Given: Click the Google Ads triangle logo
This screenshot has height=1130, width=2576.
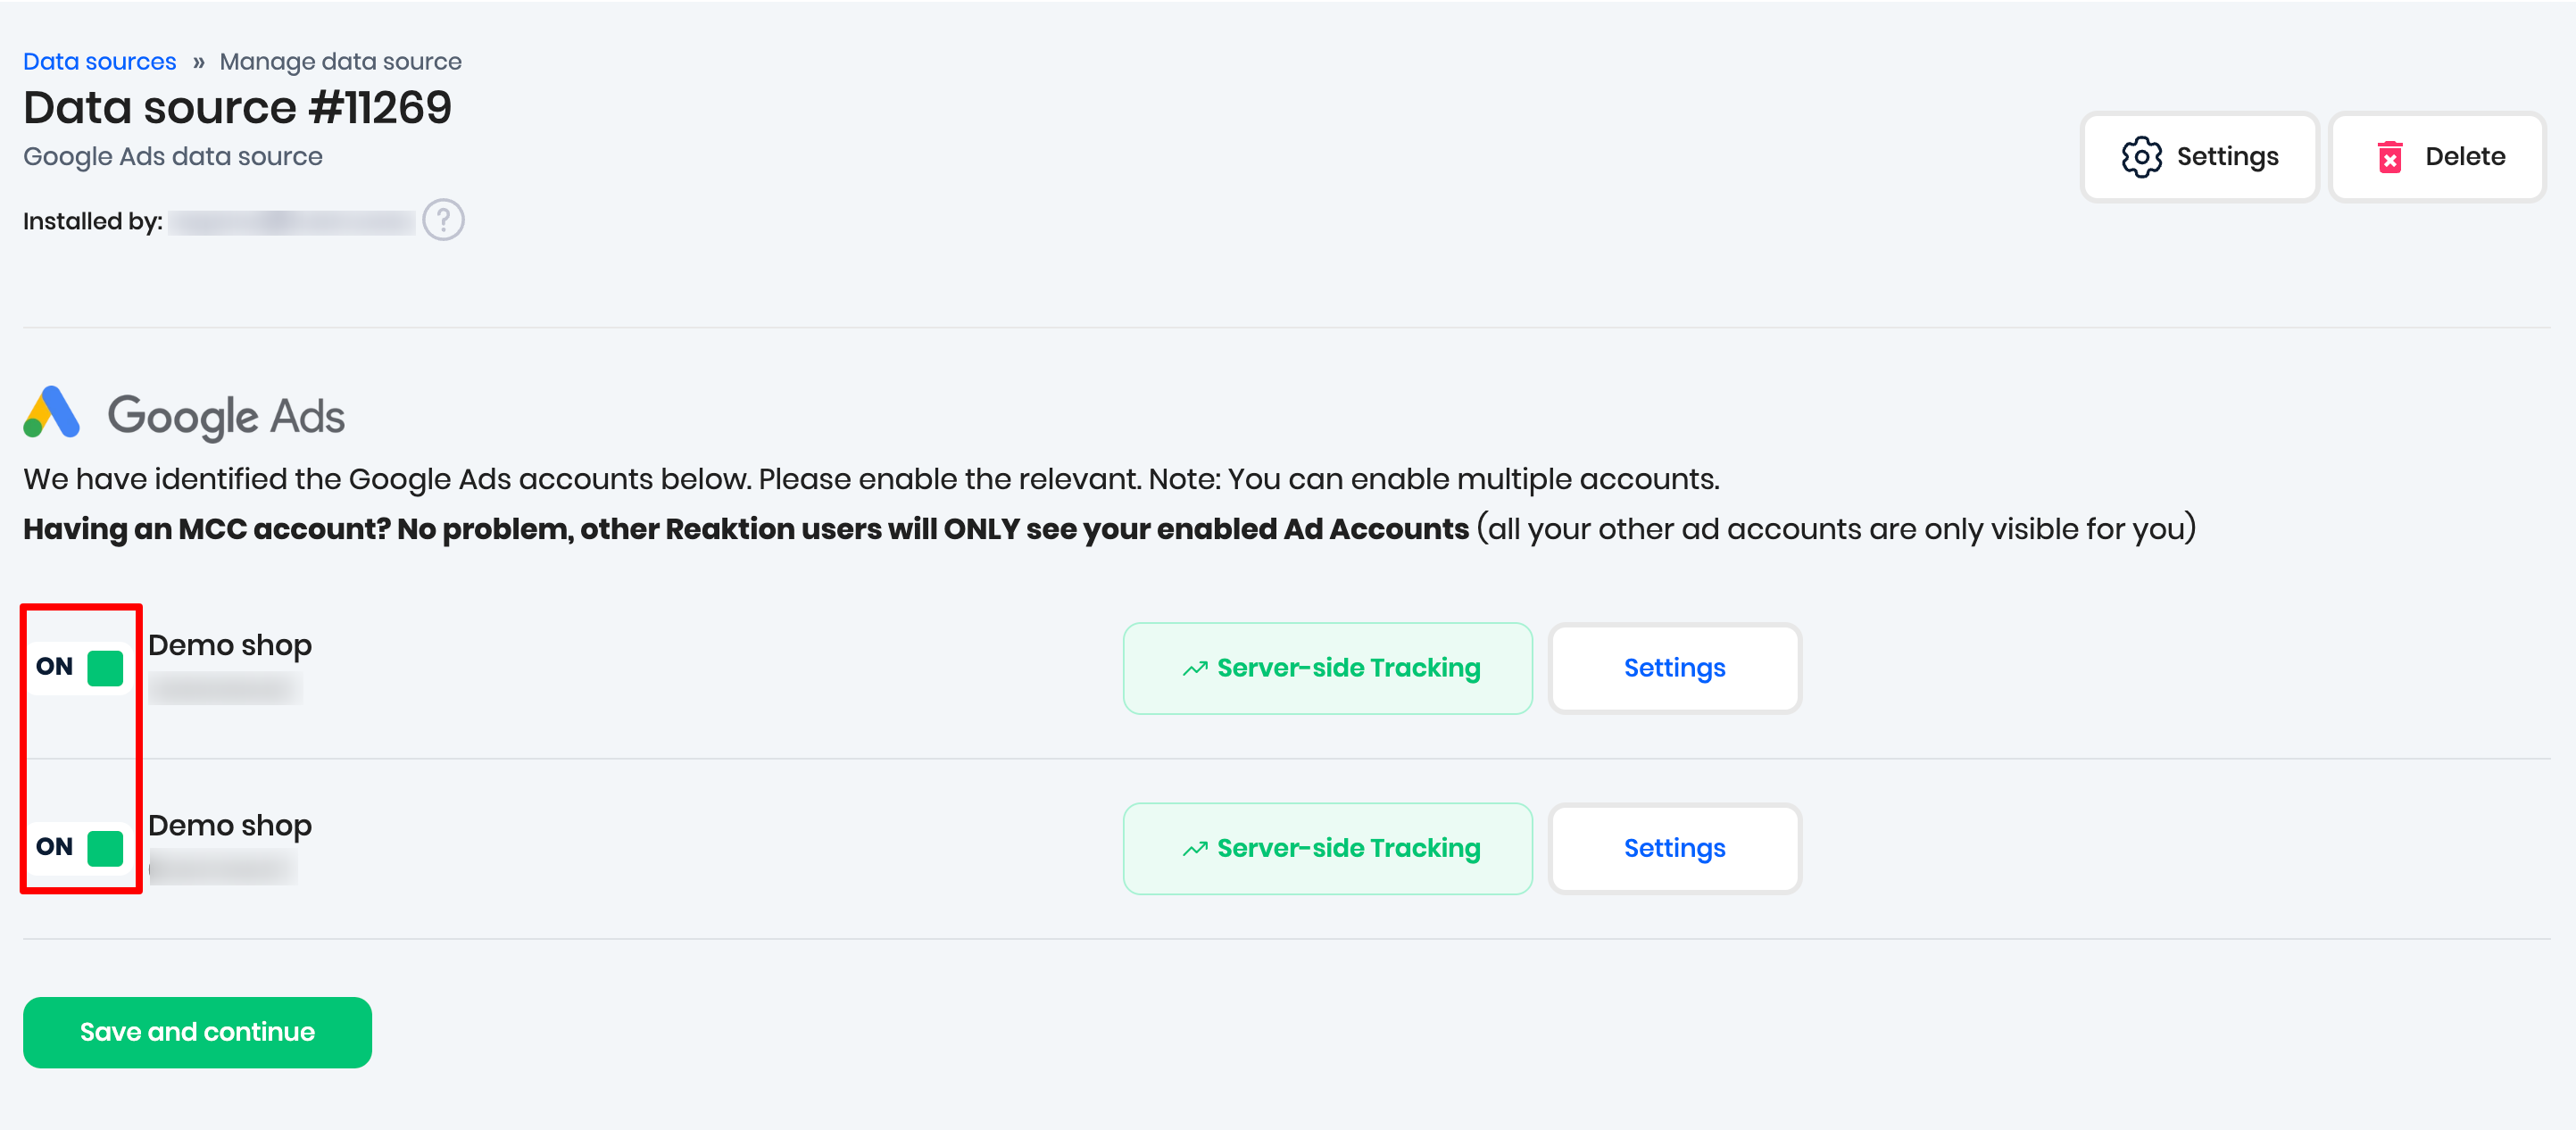Looking at the screenshot, I should [x=52, y=413].
